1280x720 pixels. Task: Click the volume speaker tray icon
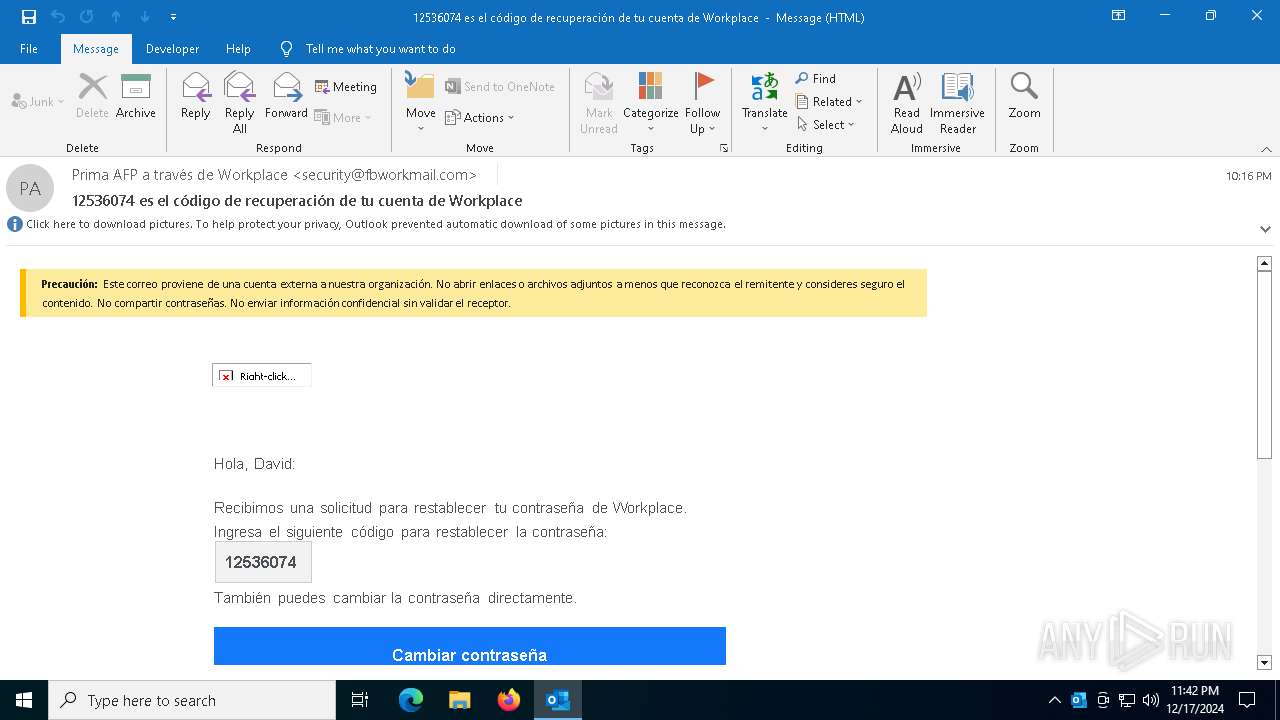tap(1151, 700)
